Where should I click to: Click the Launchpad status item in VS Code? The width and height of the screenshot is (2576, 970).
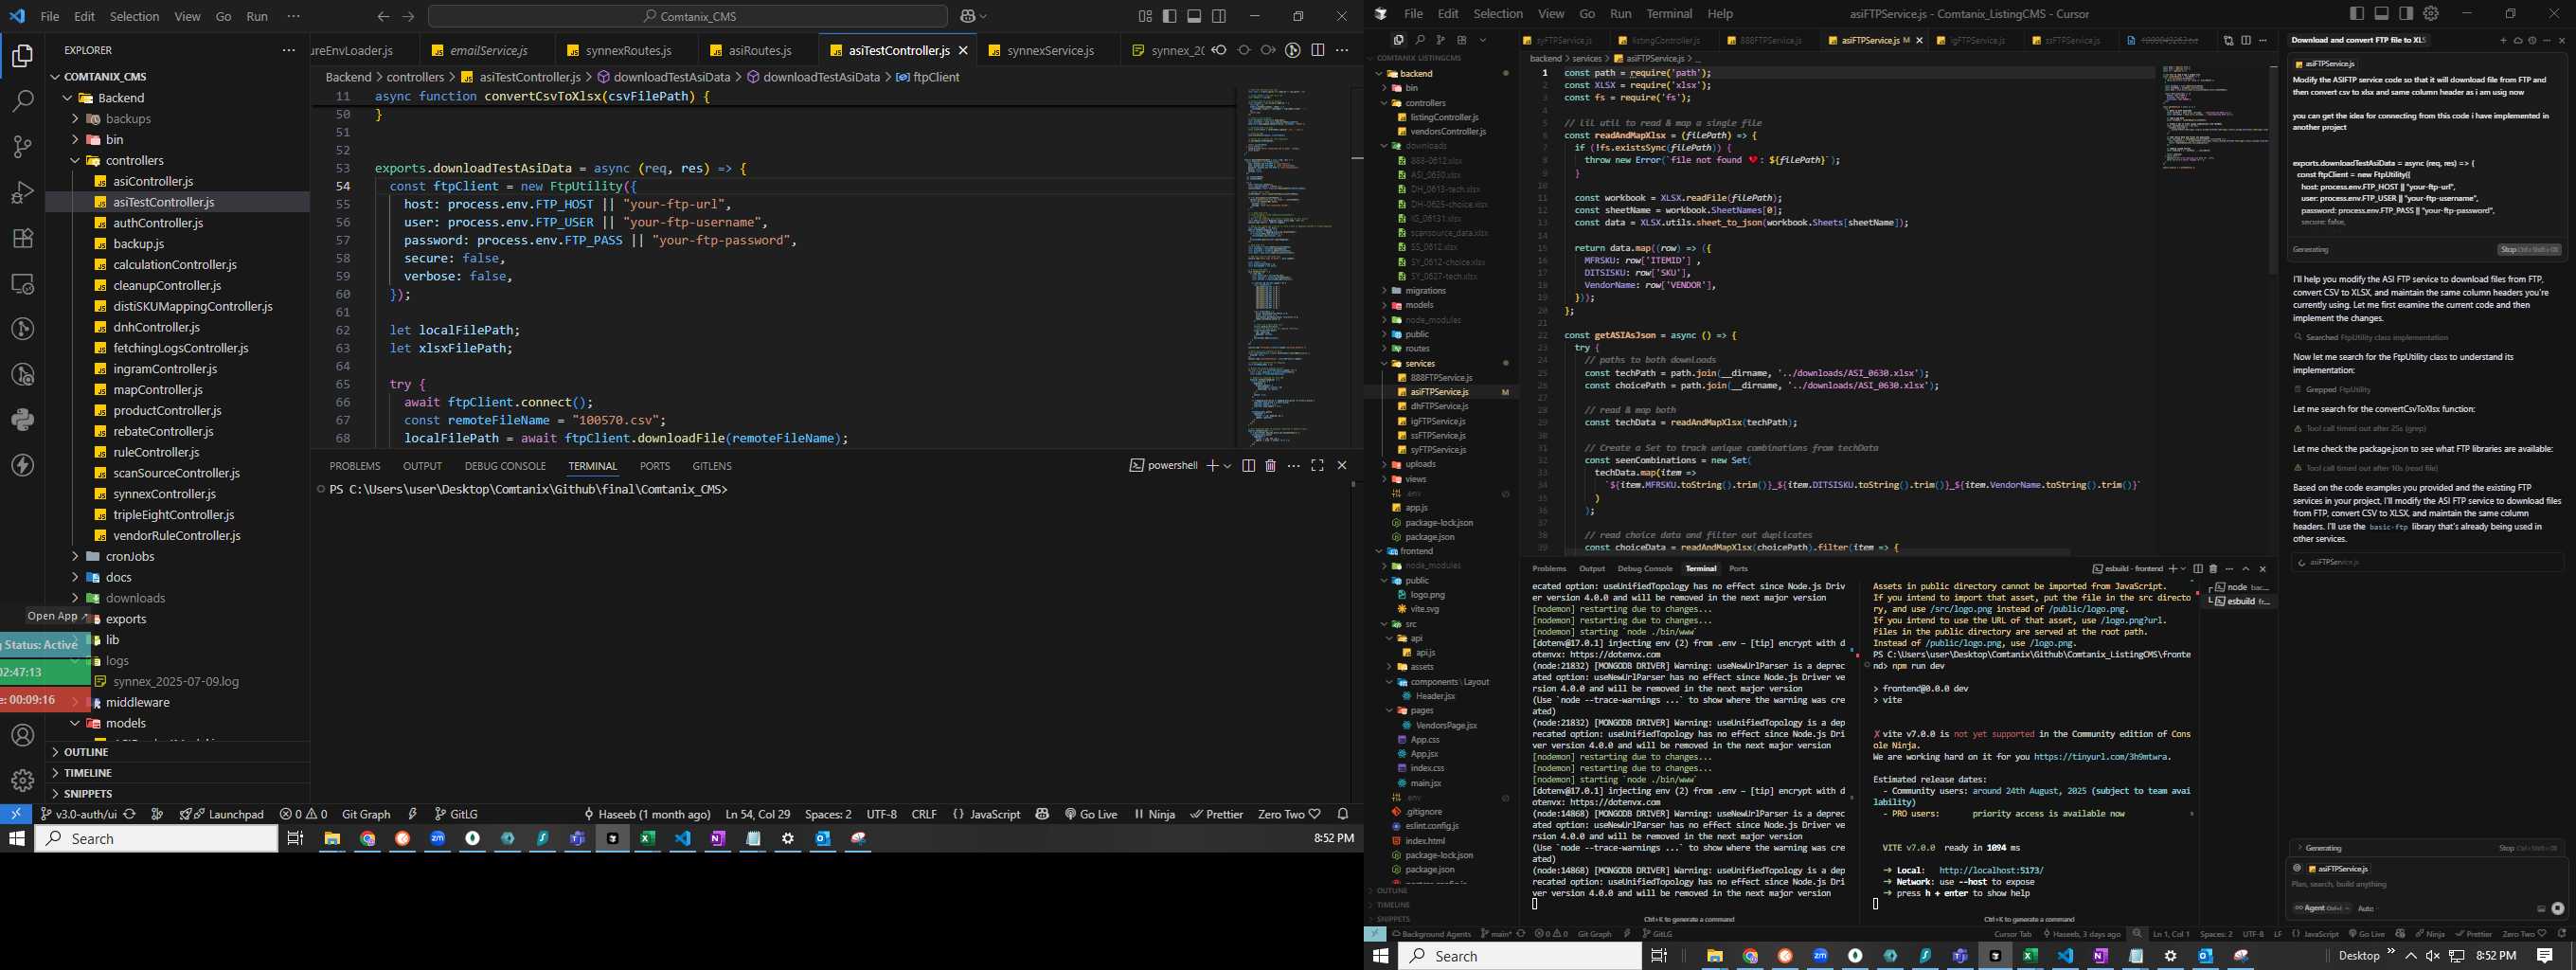click(223, 814)
